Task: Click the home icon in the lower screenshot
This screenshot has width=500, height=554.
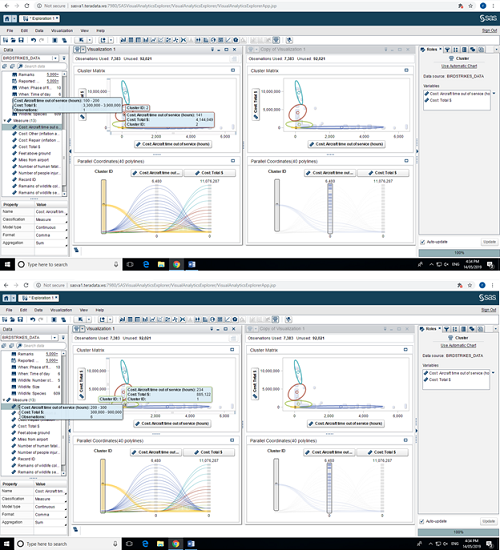Action: pyautogui.click(x=7, y=298)
